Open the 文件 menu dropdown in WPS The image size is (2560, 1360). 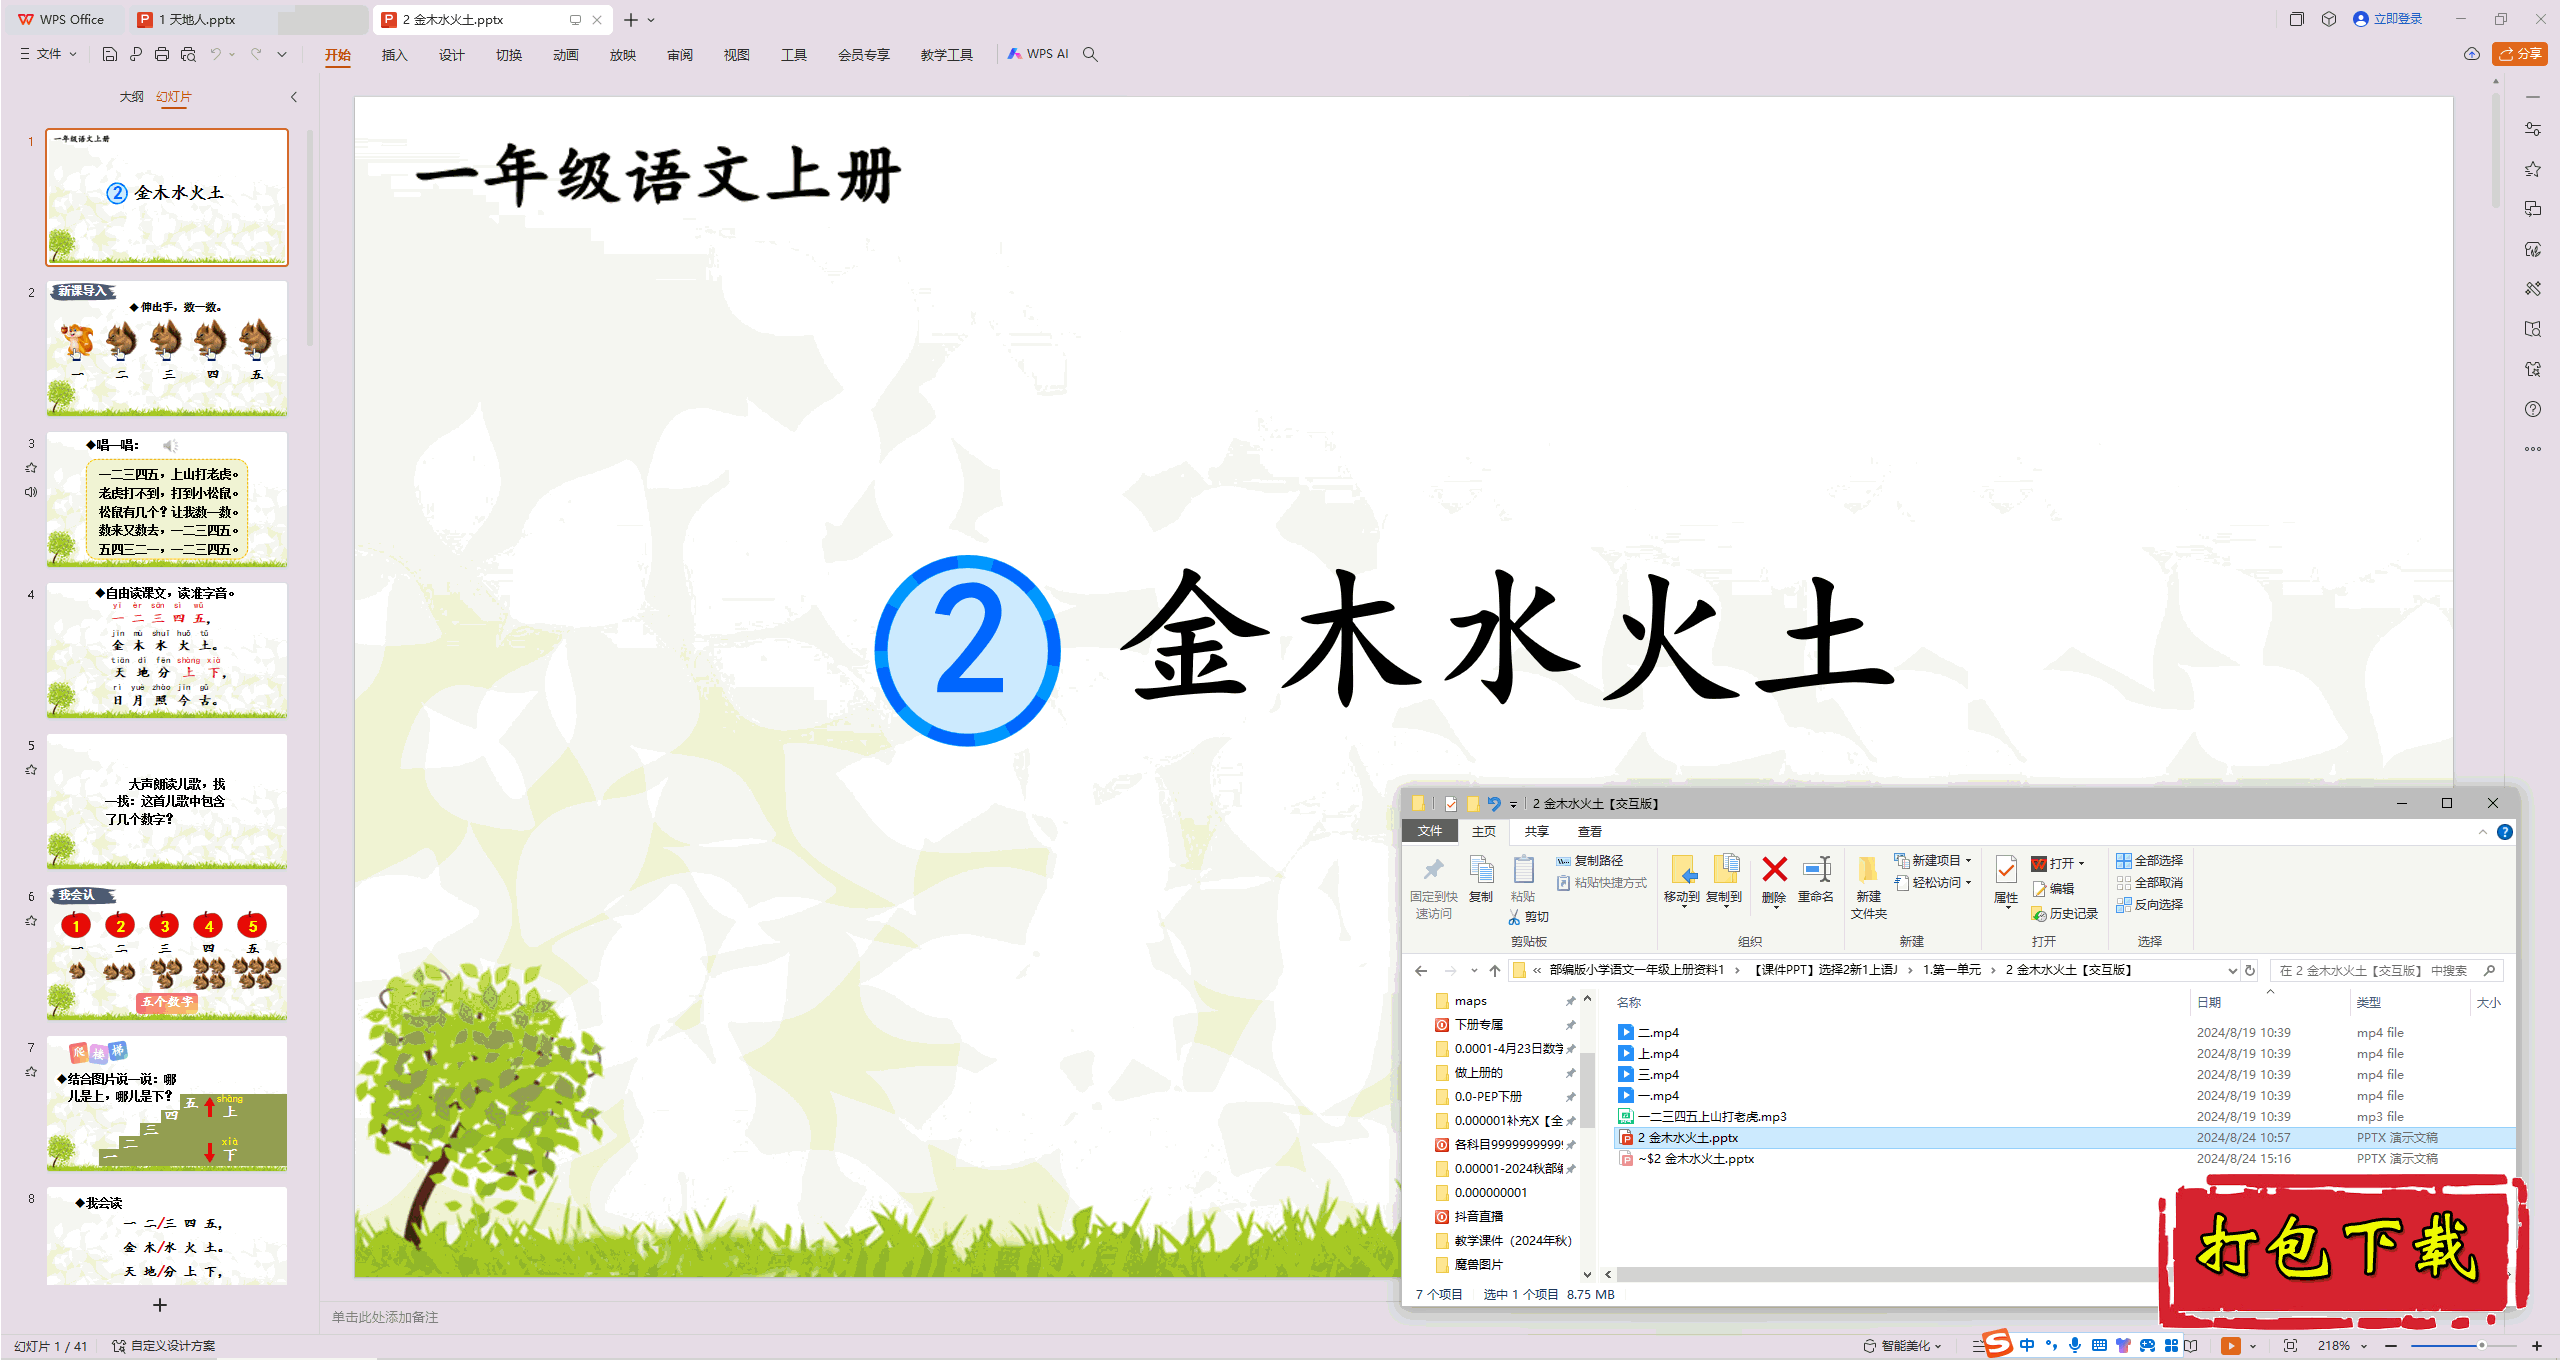48,54
